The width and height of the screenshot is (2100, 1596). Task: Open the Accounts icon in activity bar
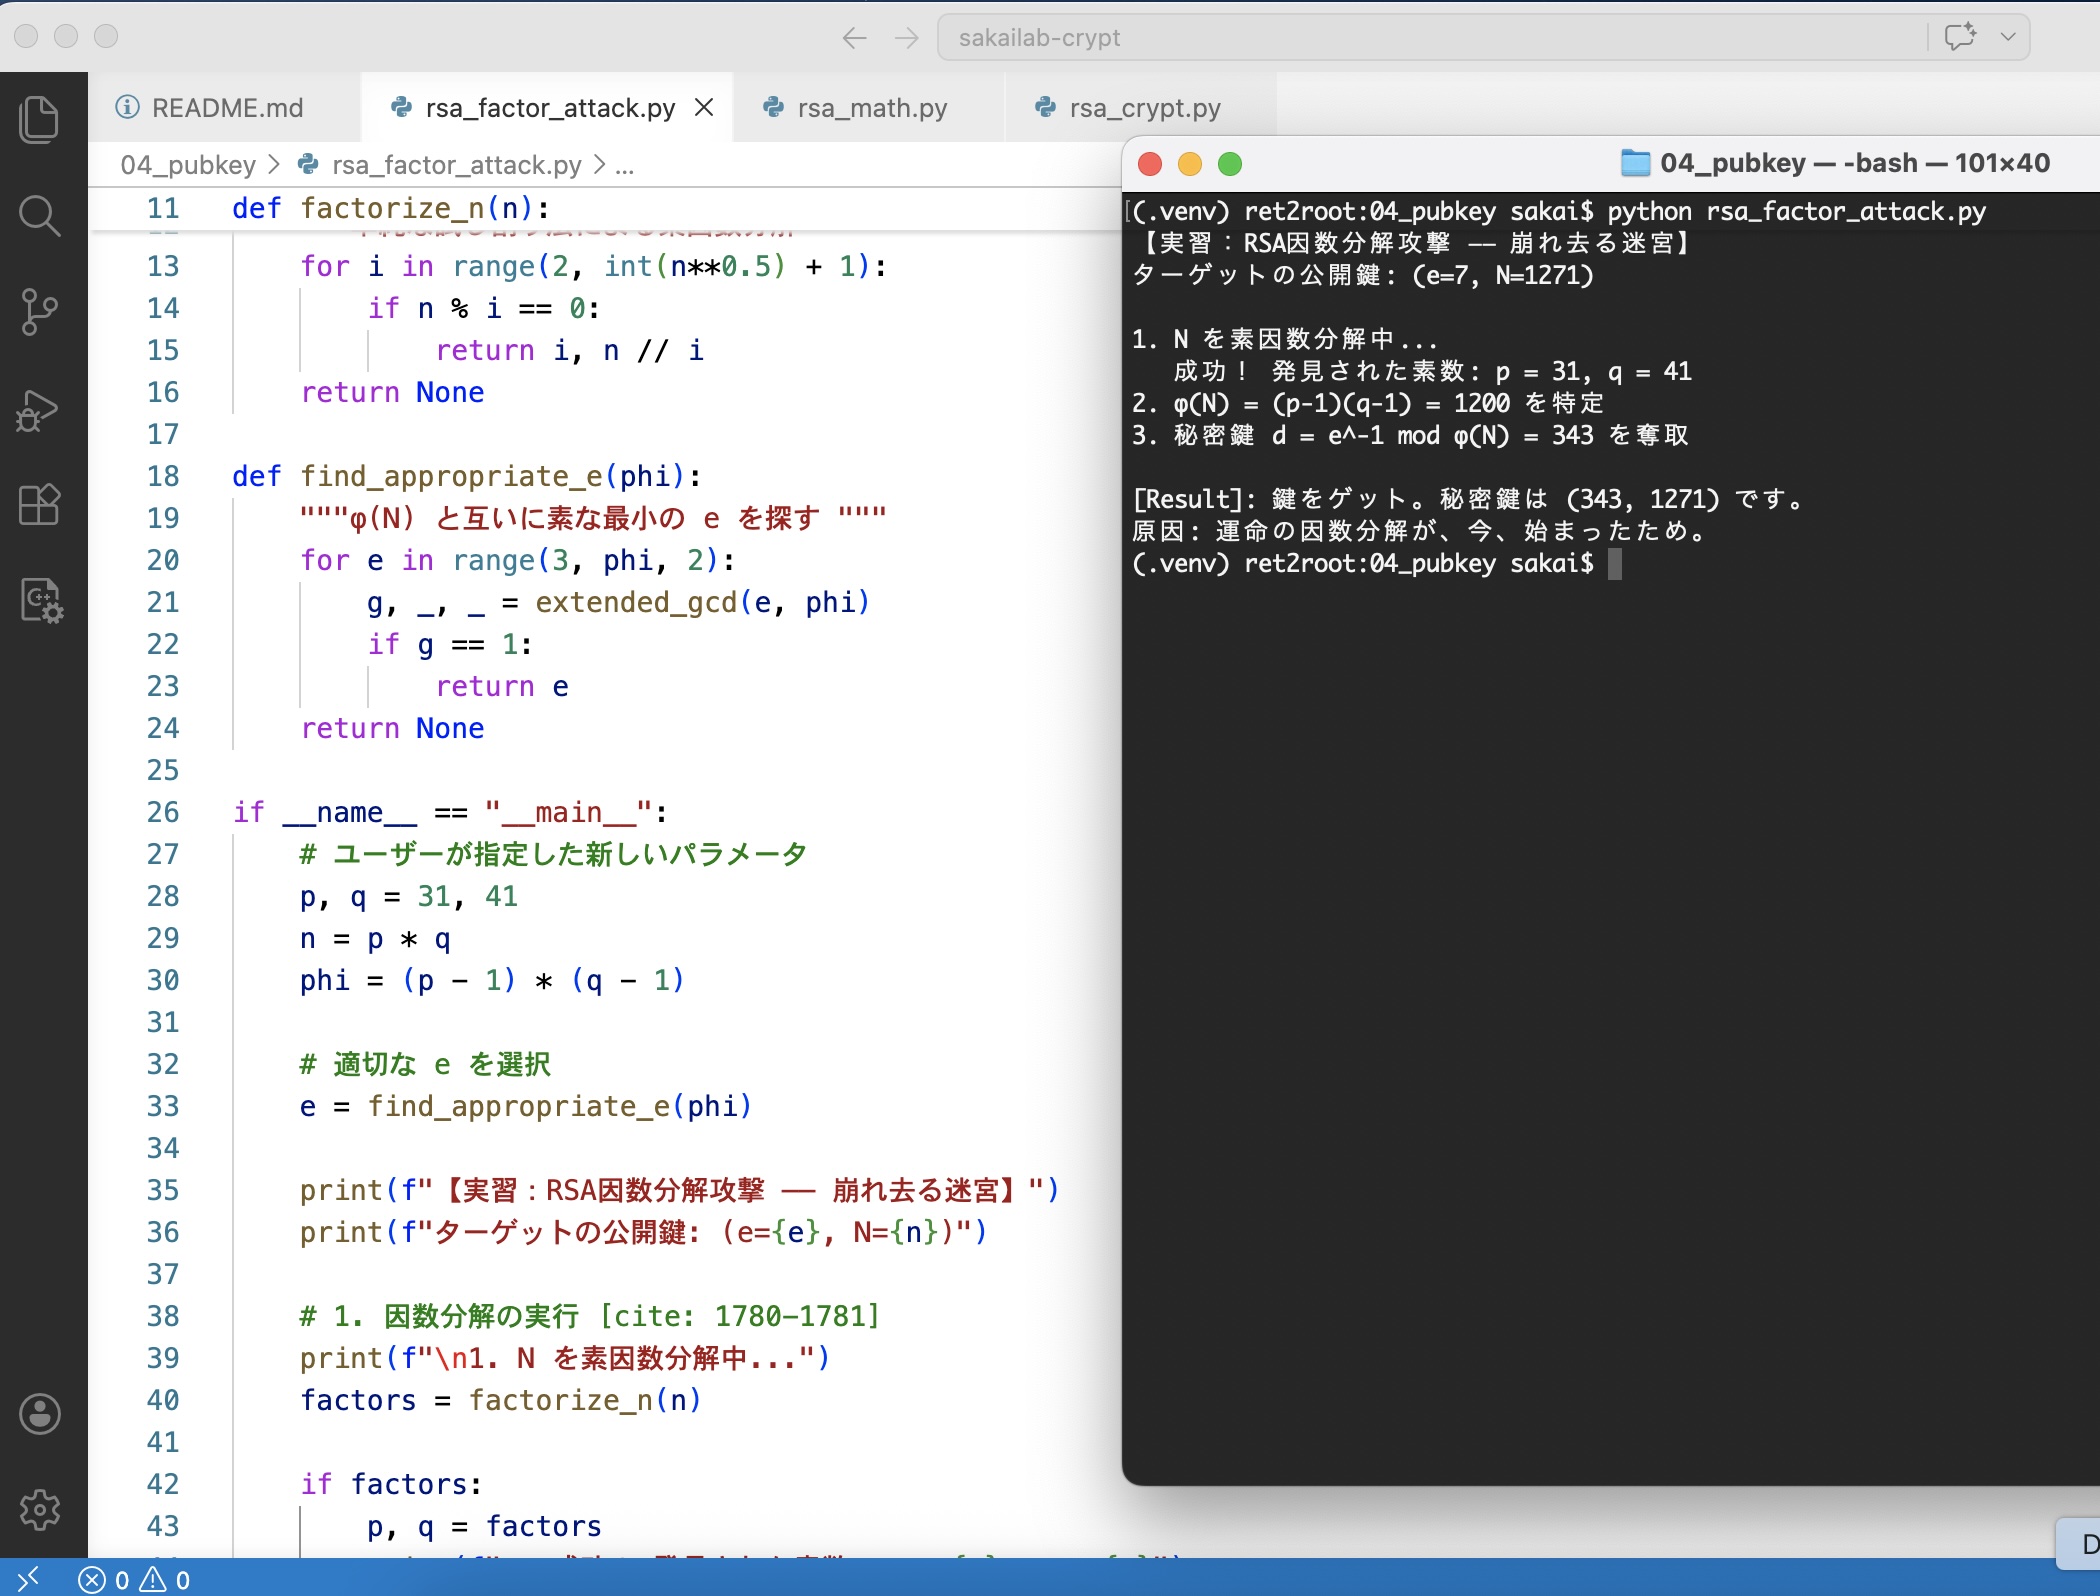(40, 1414)
